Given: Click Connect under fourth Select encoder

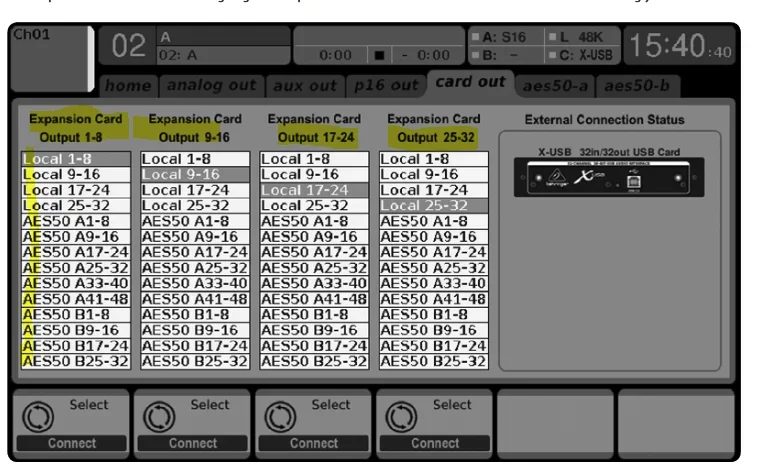Looking at the screenshot, I should point(435,443).
